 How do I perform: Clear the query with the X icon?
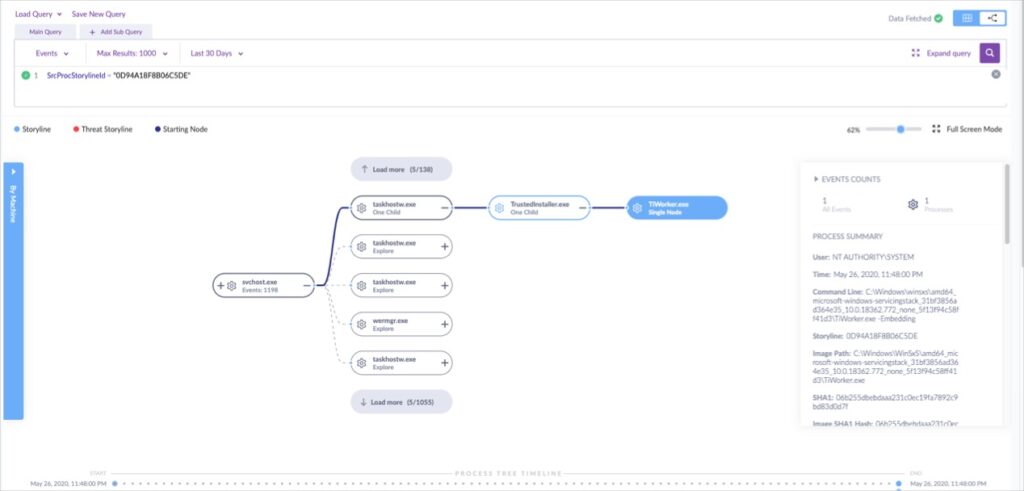(996, 75)
